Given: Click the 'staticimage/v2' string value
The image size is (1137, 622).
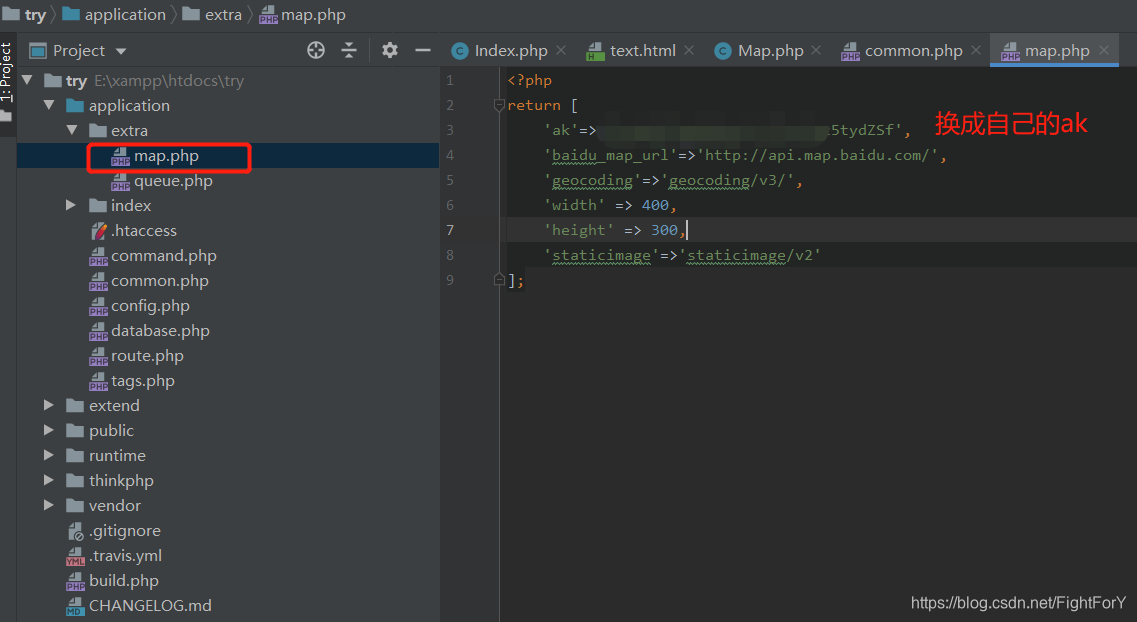Looking at the screenshot, I should click(750, 255).
